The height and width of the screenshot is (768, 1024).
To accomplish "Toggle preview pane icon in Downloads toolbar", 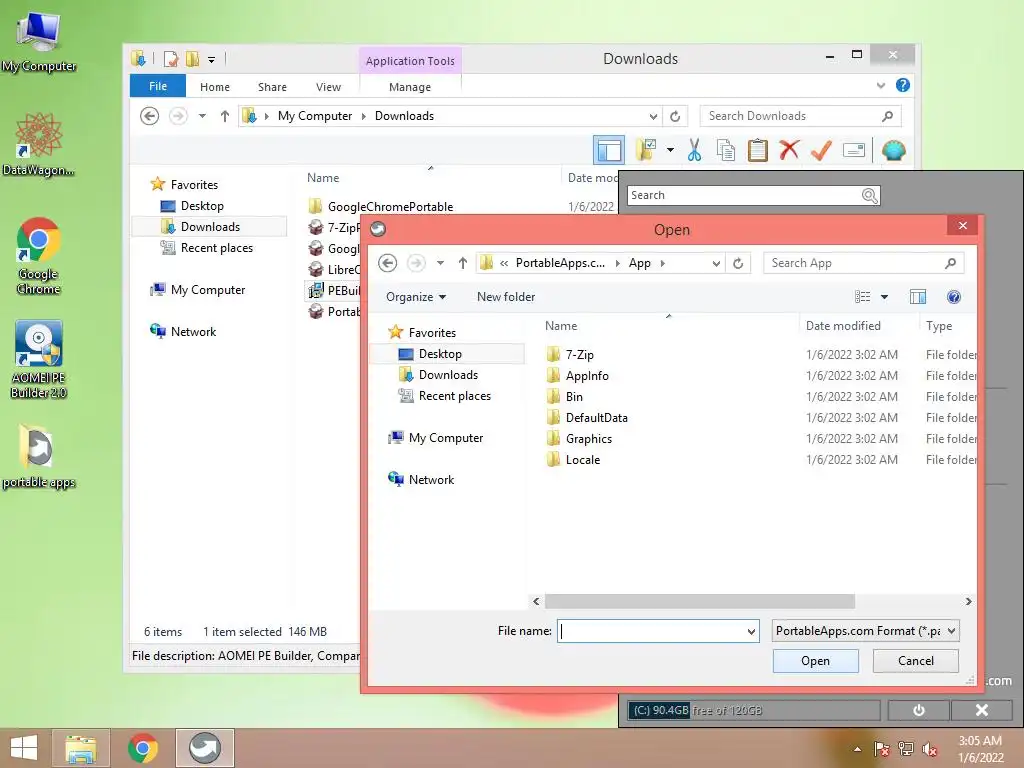I will (609, 150).
